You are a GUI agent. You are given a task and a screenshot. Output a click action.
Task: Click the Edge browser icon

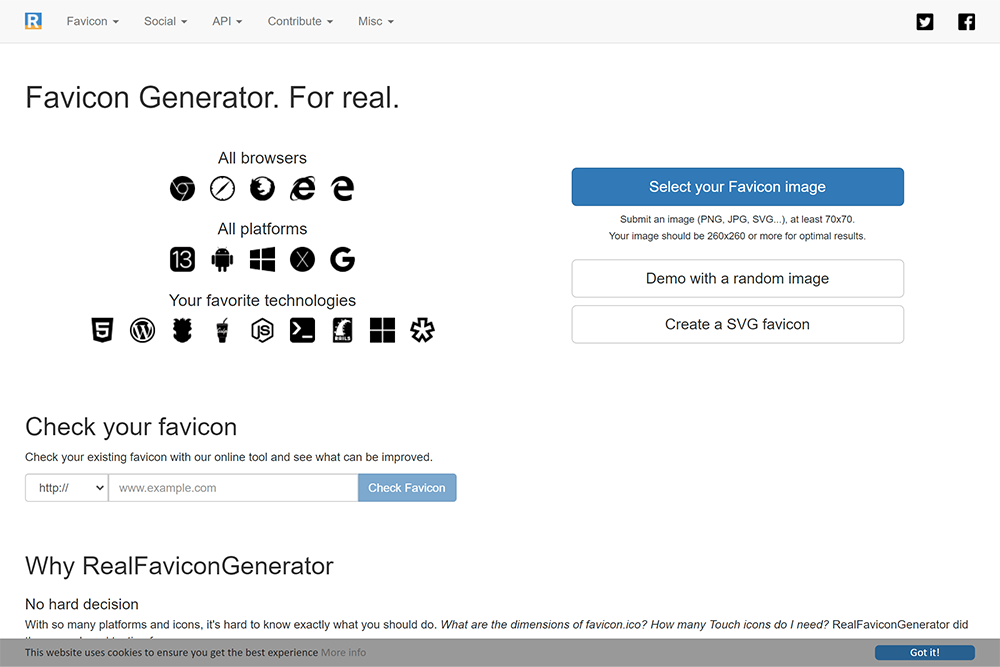coord(342,189)
